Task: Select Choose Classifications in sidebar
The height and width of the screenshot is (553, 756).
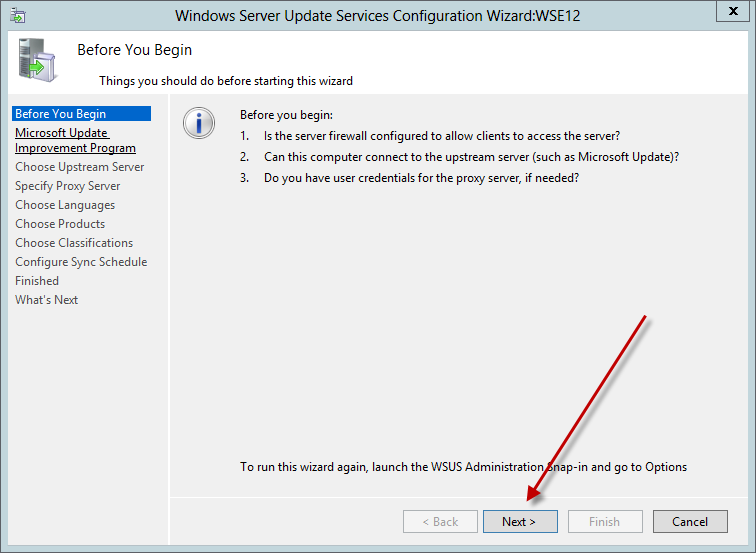Action: tap(74, 243)
